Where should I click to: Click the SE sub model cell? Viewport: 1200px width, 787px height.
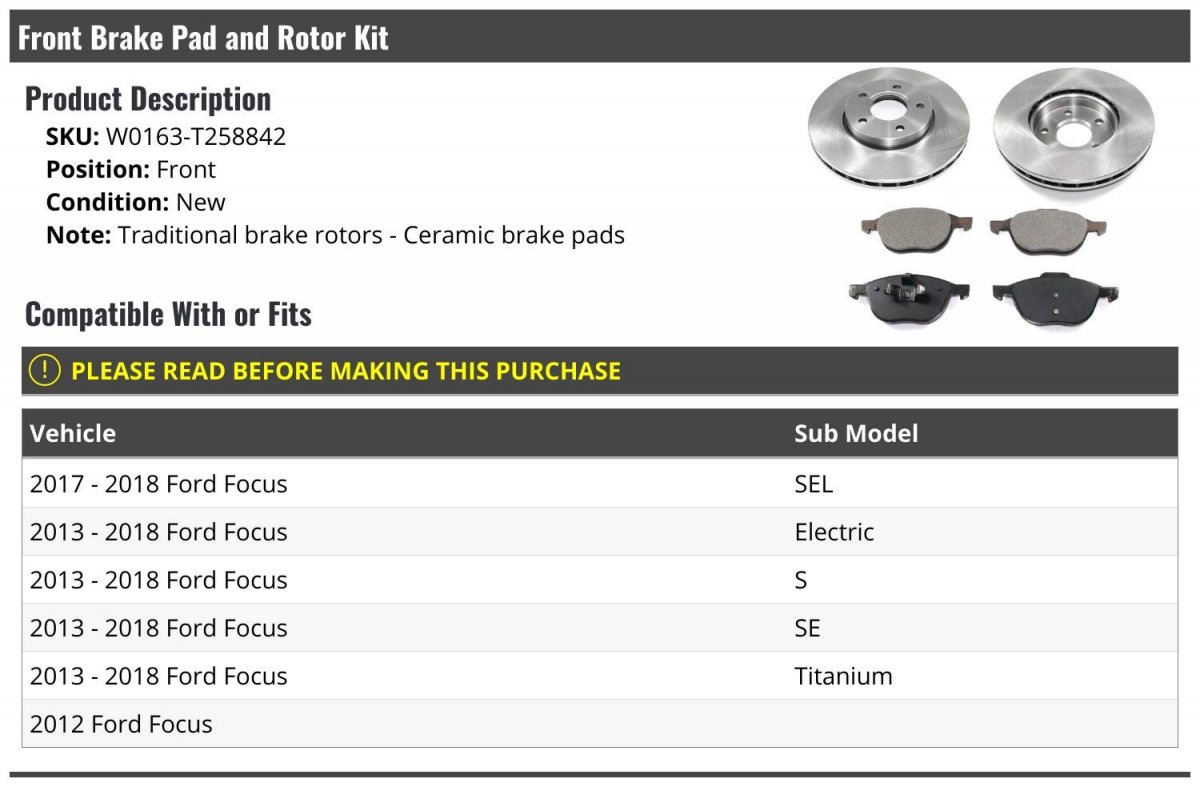807,628
